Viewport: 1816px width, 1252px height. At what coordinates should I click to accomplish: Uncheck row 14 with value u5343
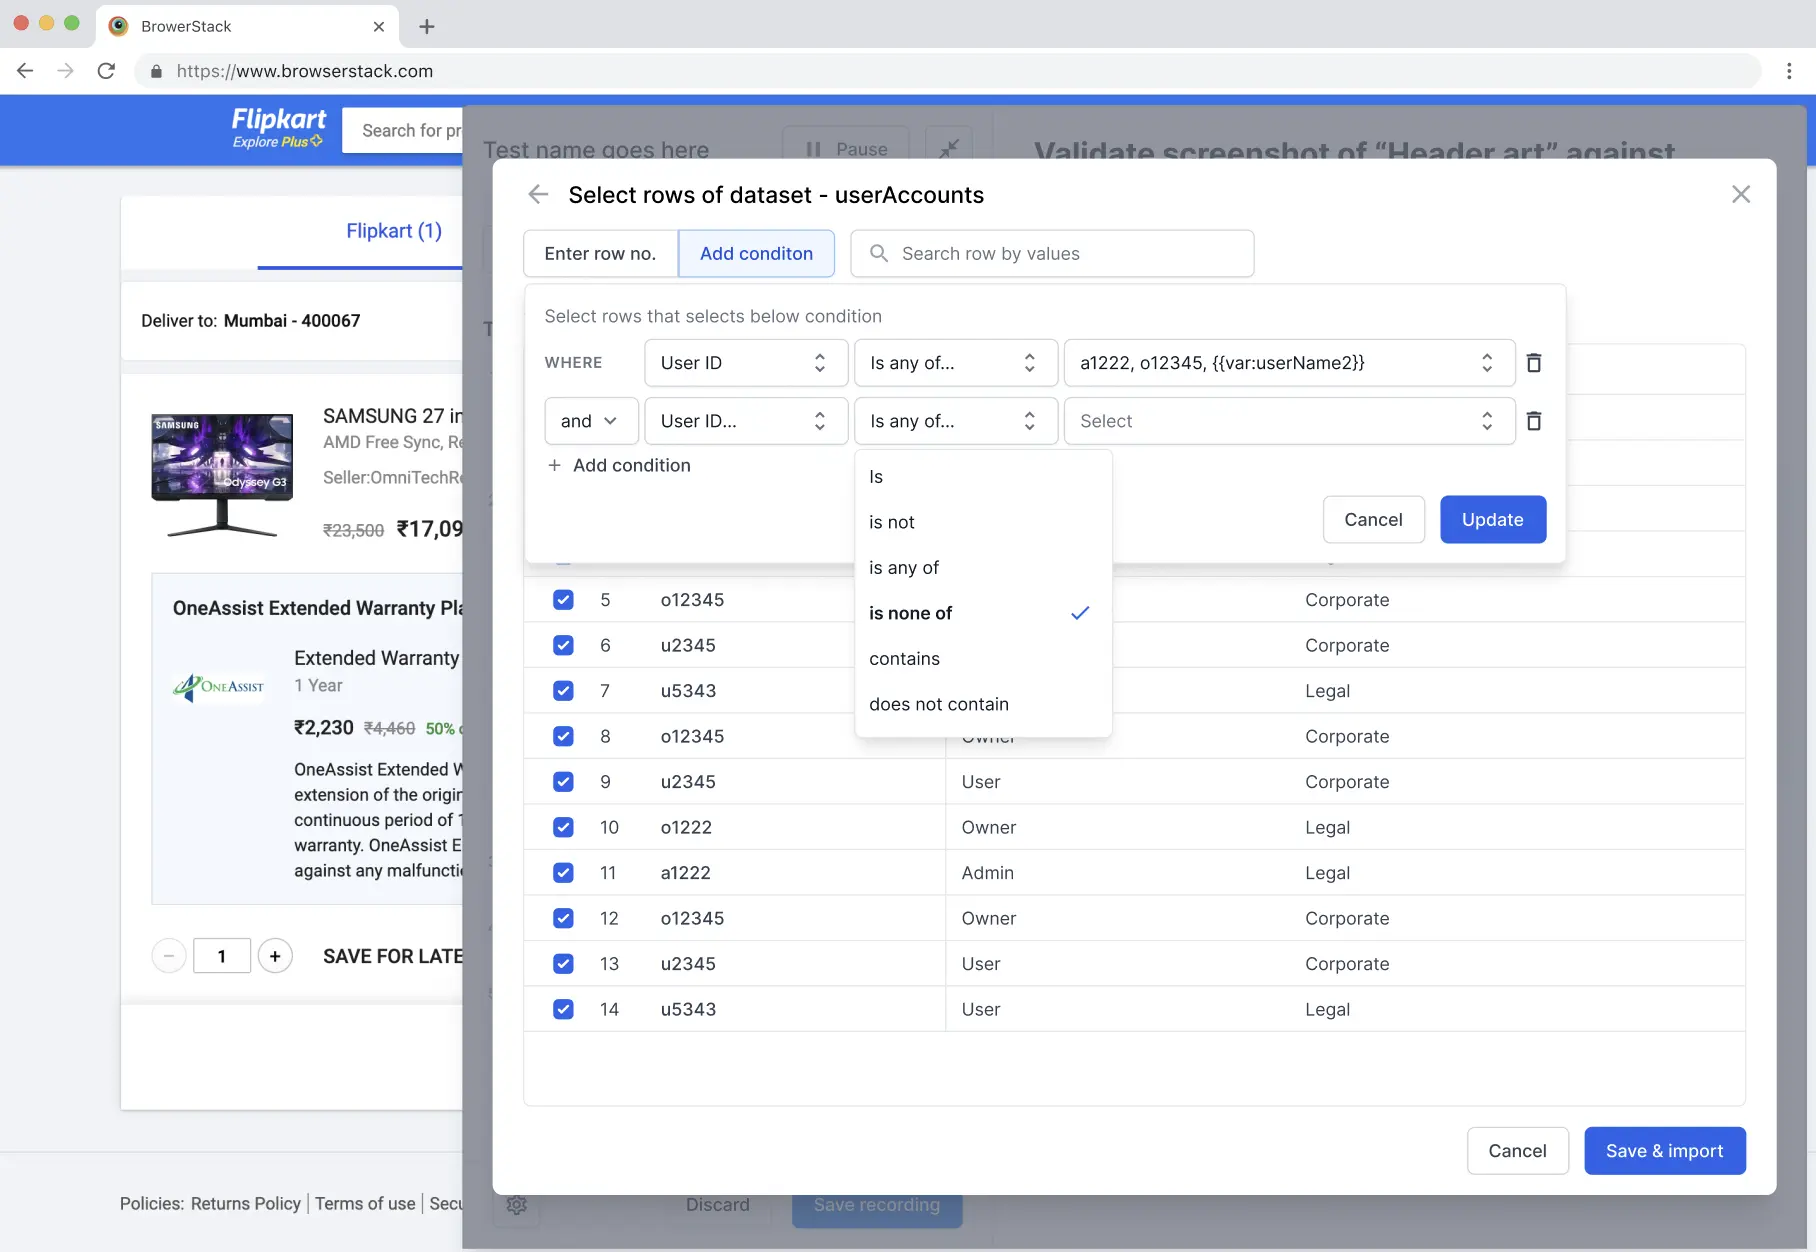point(563,1009)
